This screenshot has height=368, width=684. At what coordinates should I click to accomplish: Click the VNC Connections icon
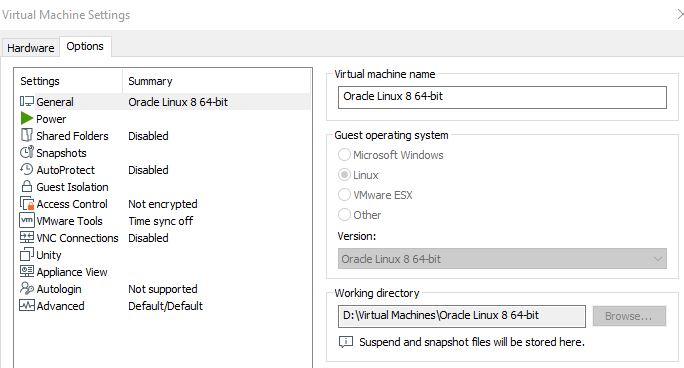[x=27, y=237]
